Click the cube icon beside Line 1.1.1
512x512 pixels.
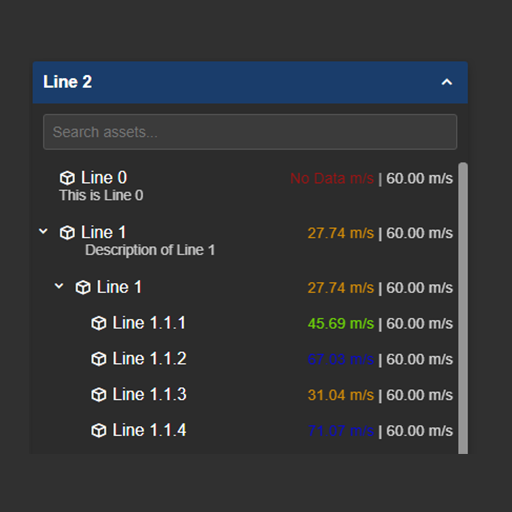(99, 323)
